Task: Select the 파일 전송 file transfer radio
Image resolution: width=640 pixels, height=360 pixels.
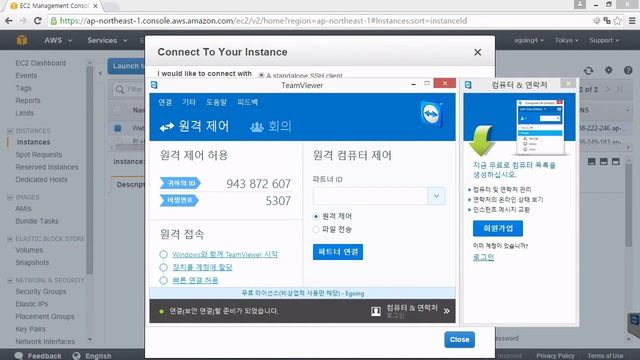Action: [316, 229]
